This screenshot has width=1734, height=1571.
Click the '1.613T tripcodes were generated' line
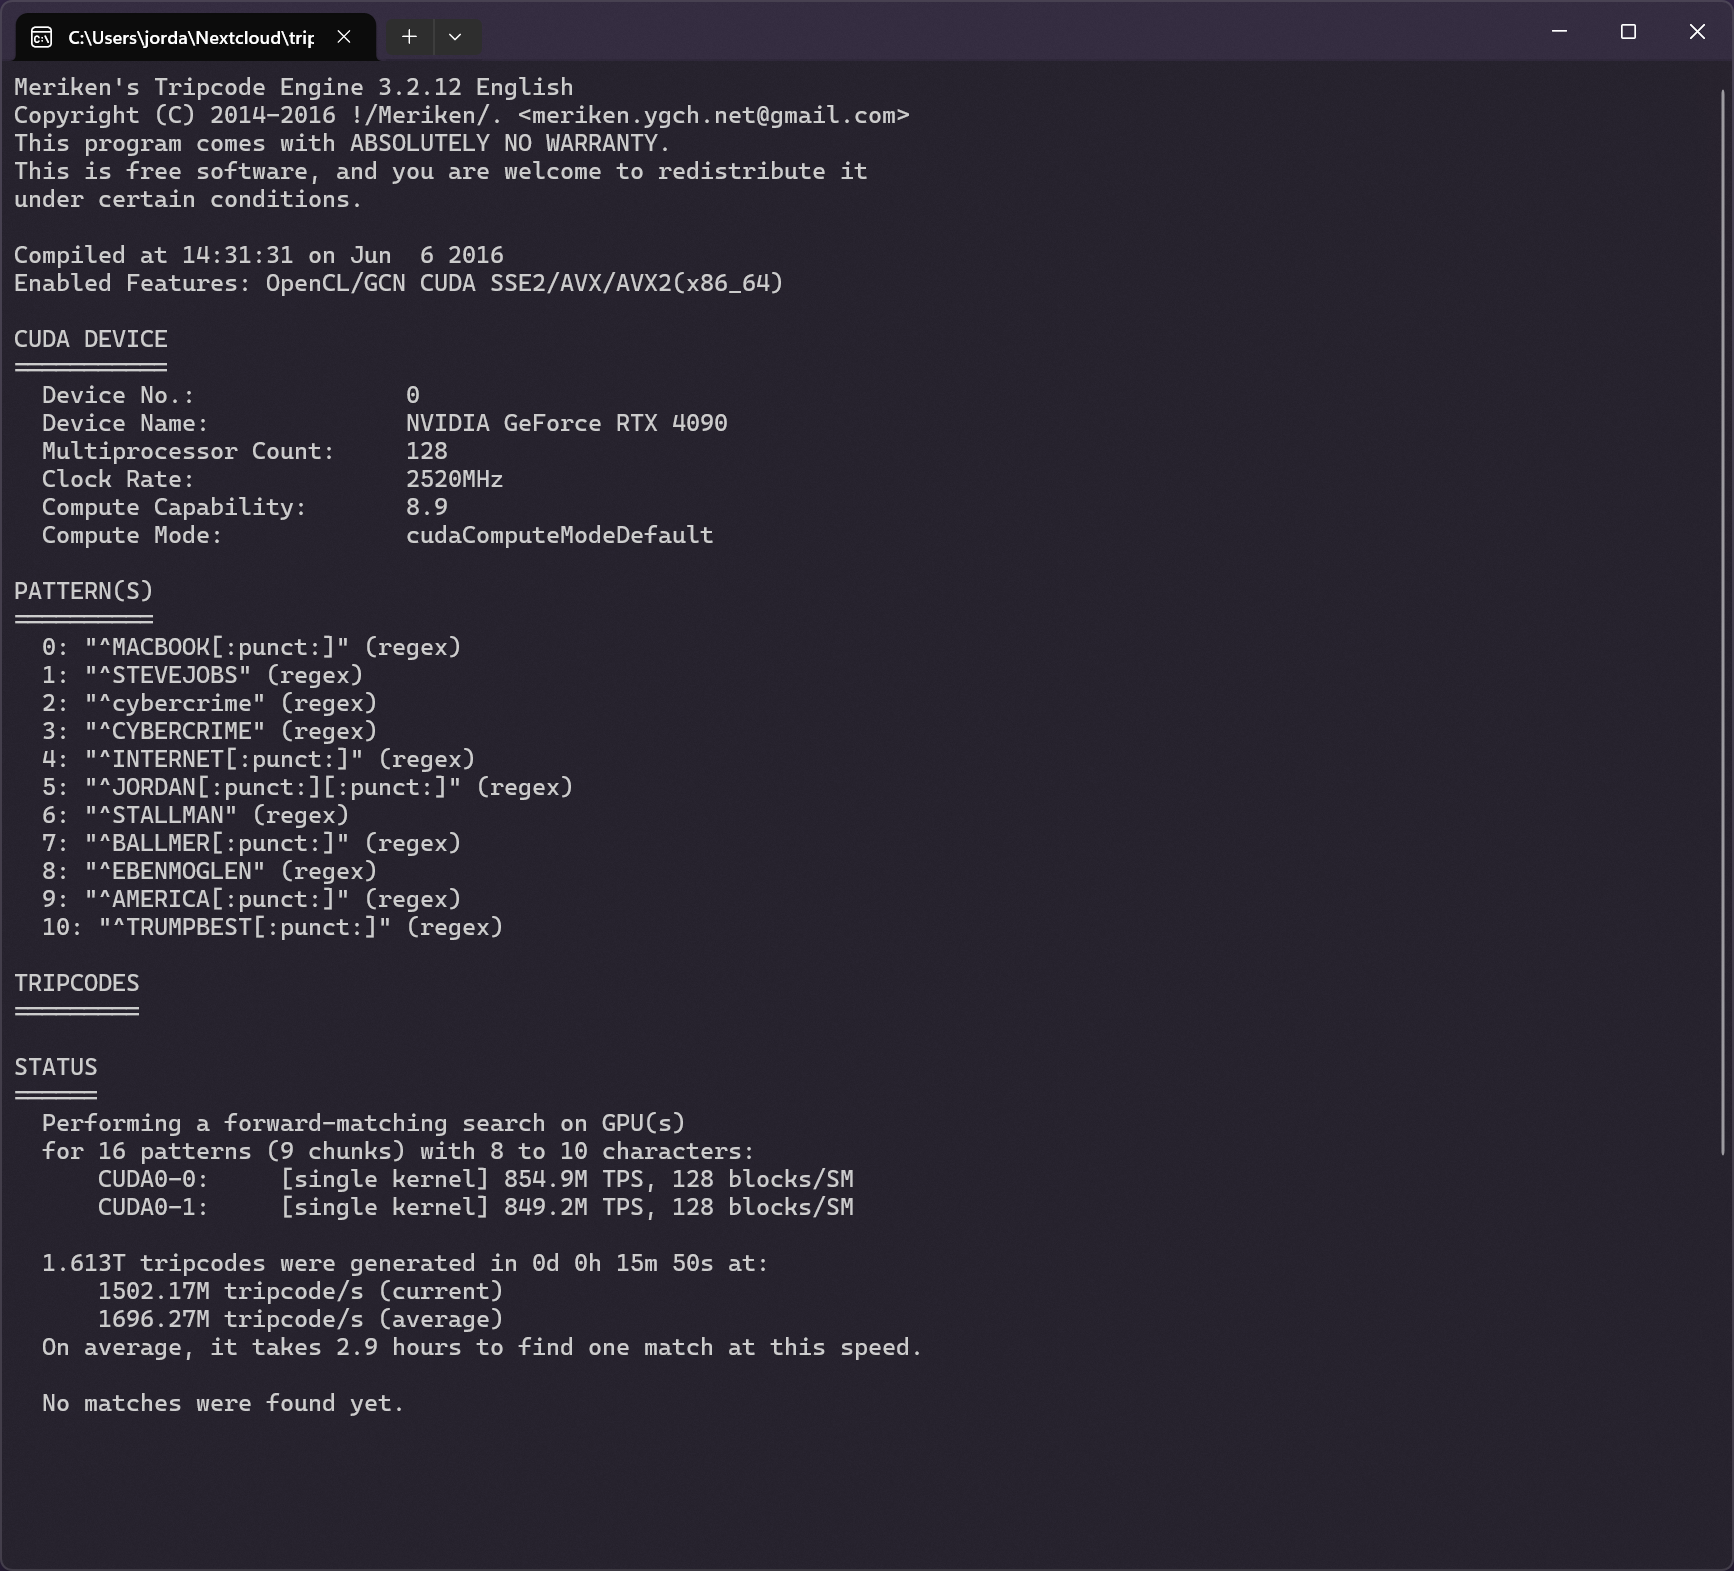[x=406, y=1264]
